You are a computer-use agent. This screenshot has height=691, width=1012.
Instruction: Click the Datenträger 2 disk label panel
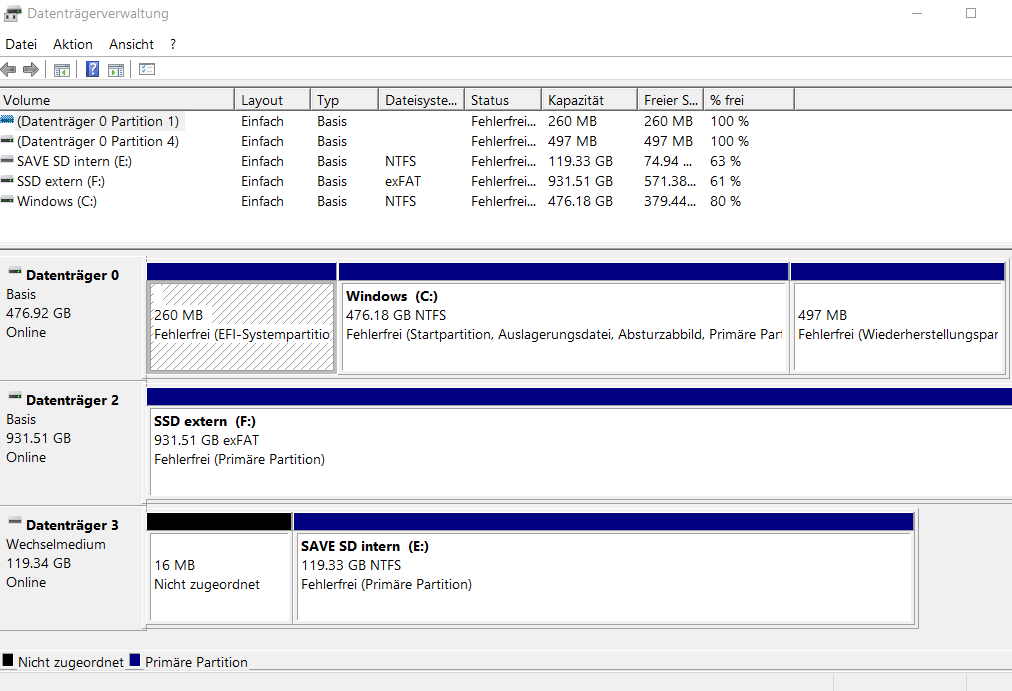71,443
